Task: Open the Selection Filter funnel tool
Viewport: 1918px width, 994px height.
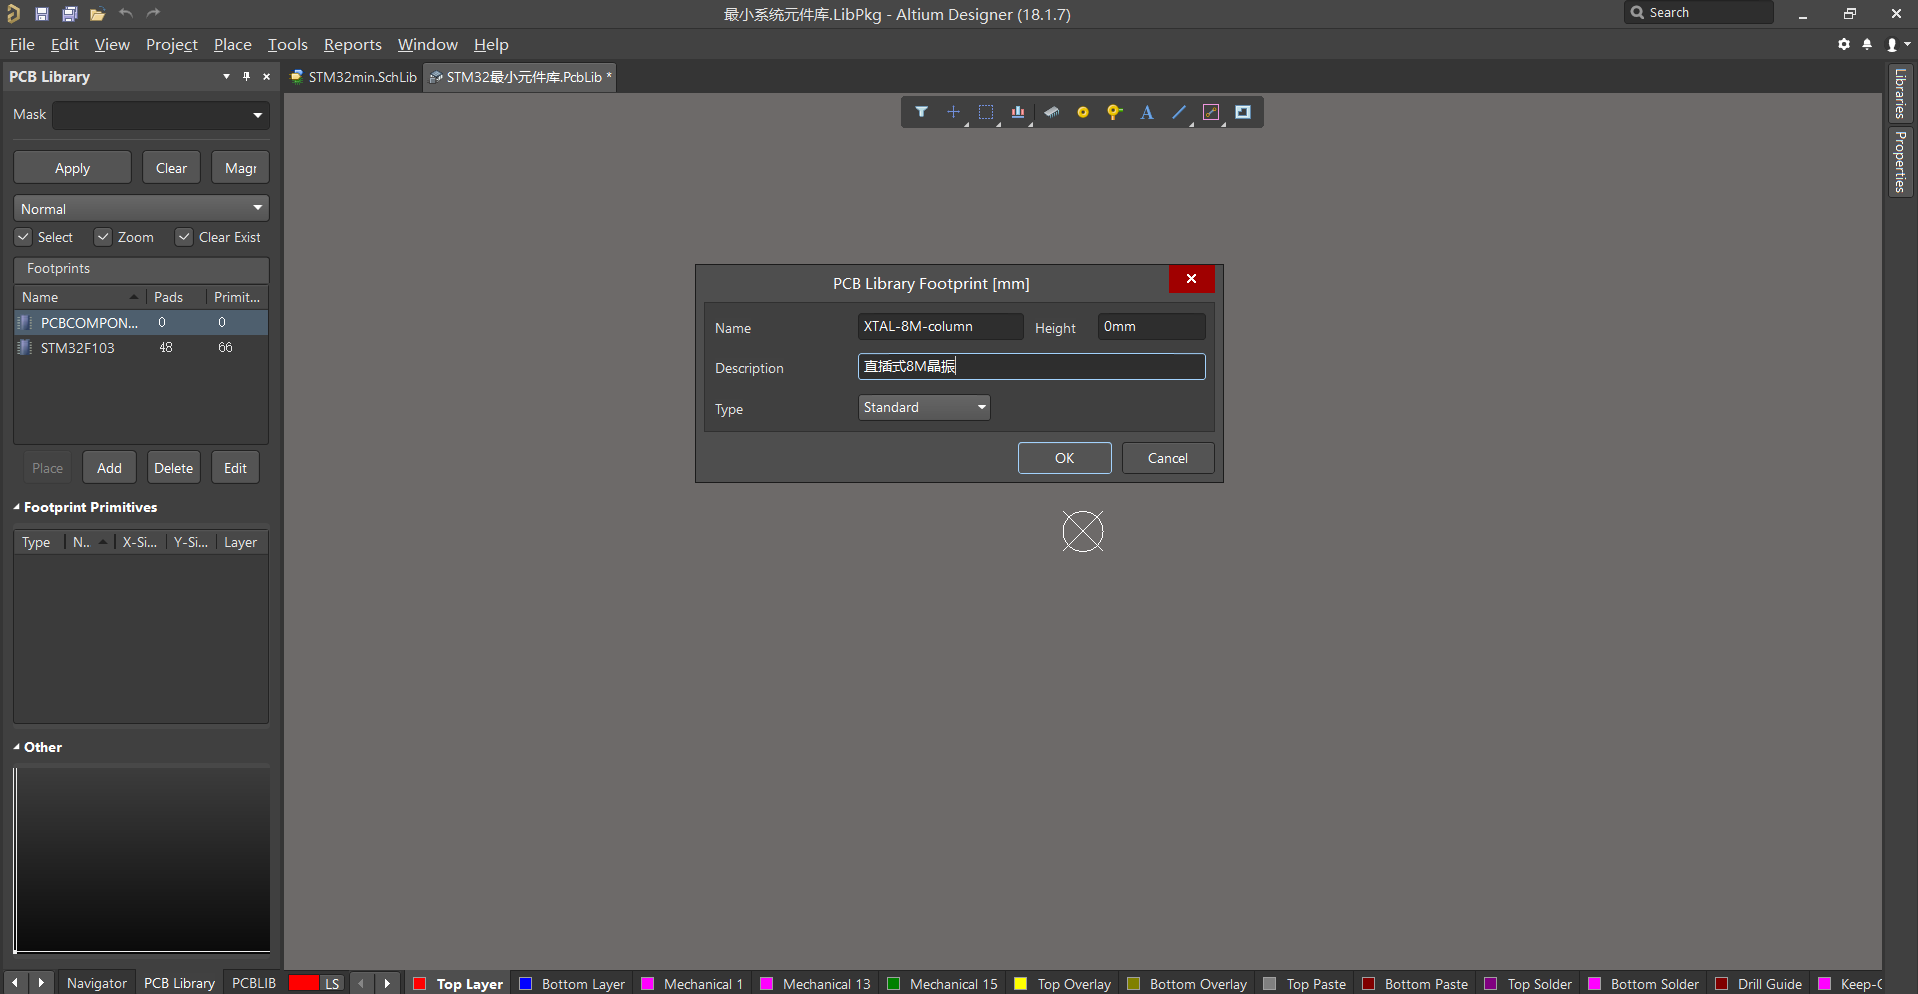Action: [x=921, y=112]
